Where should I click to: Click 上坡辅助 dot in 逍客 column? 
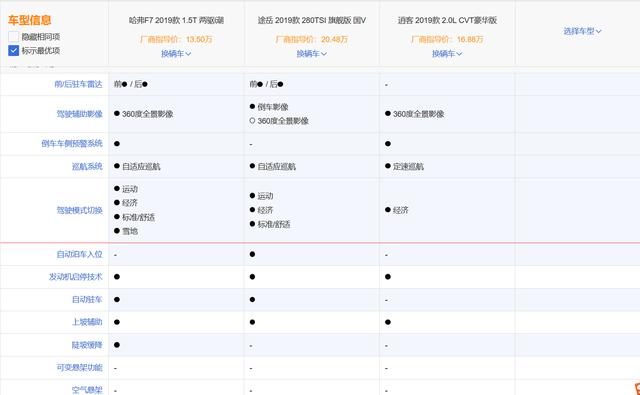tap(388, 322)
